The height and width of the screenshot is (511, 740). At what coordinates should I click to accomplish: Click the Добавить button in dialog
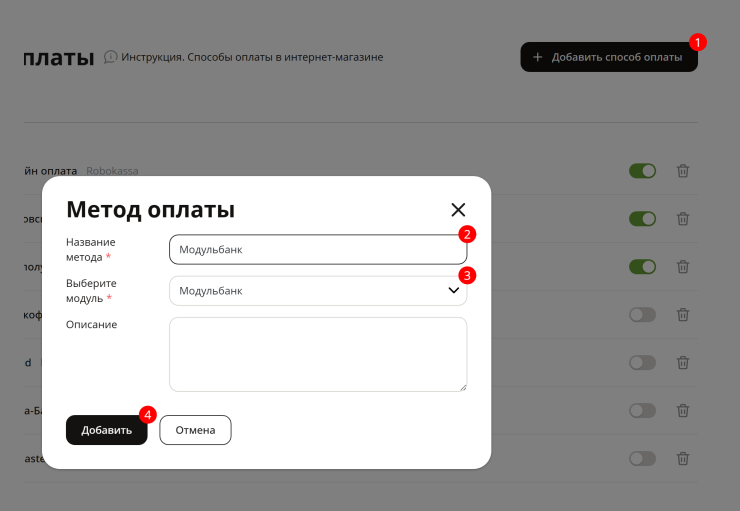point(107,430)
